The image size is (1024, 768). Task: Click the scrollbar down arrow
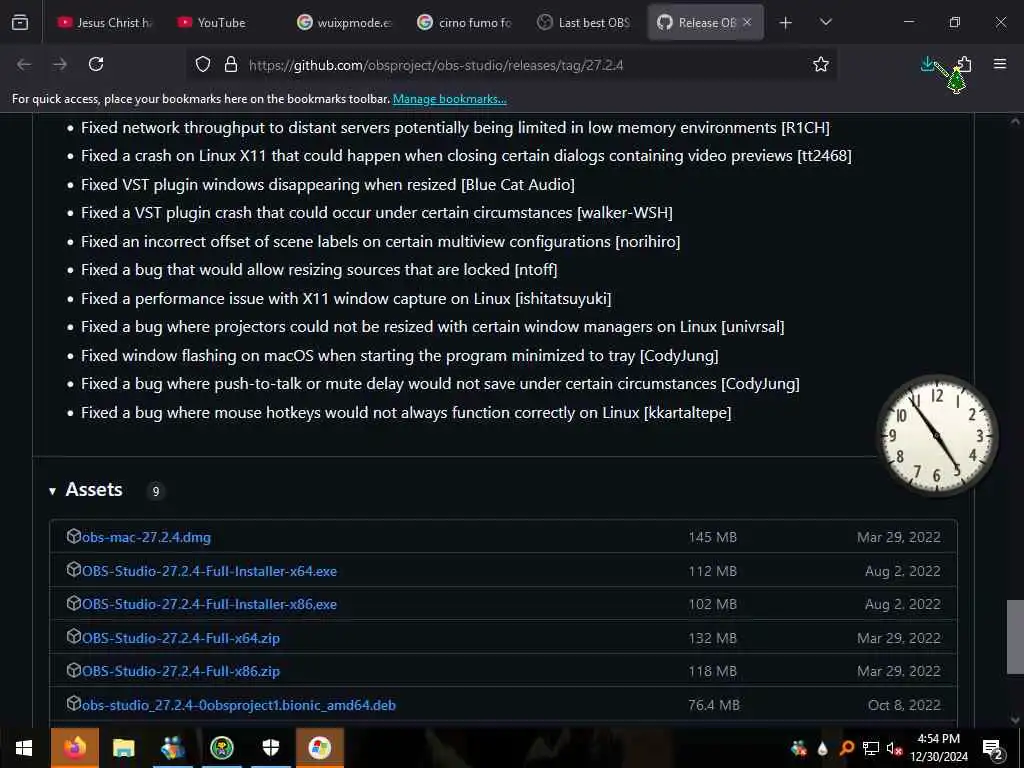tap(1015, 720)
